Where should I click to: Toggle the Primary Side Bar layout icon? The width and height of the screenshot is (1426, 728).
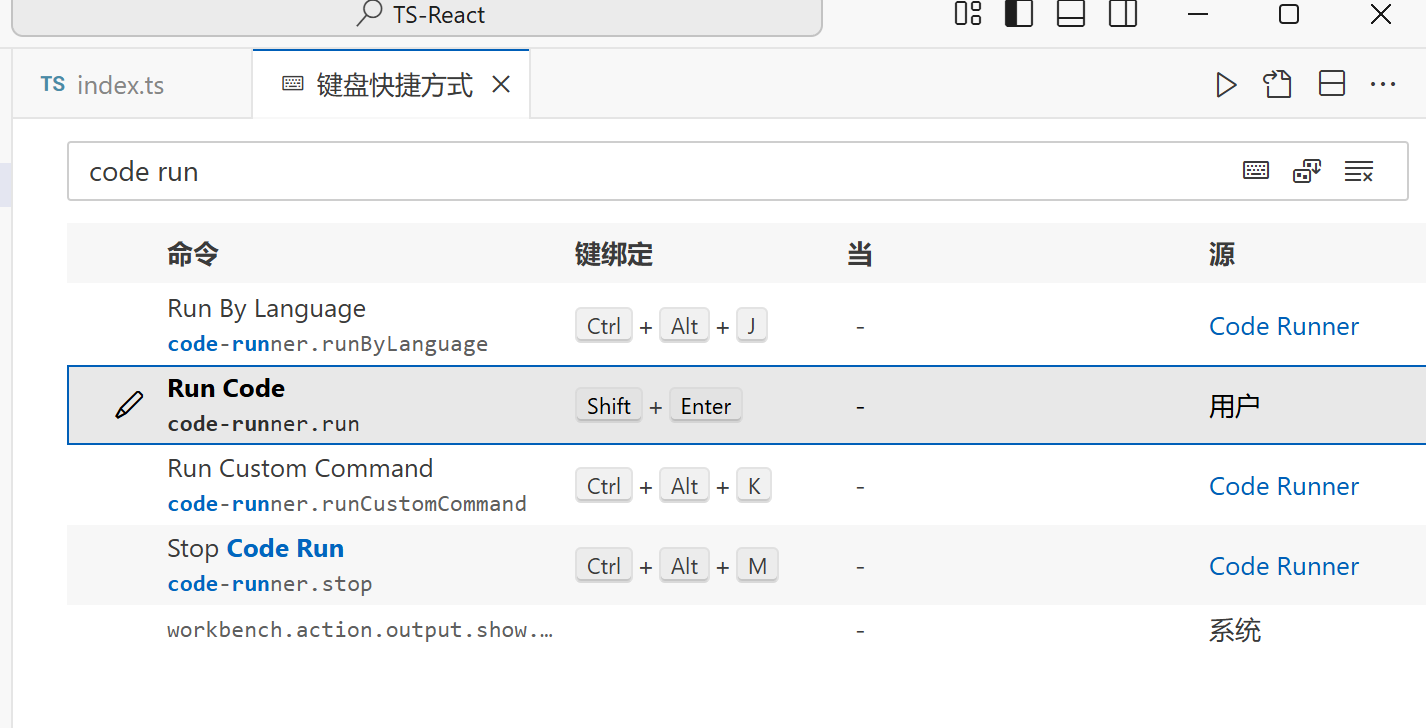pos(1019,14)
